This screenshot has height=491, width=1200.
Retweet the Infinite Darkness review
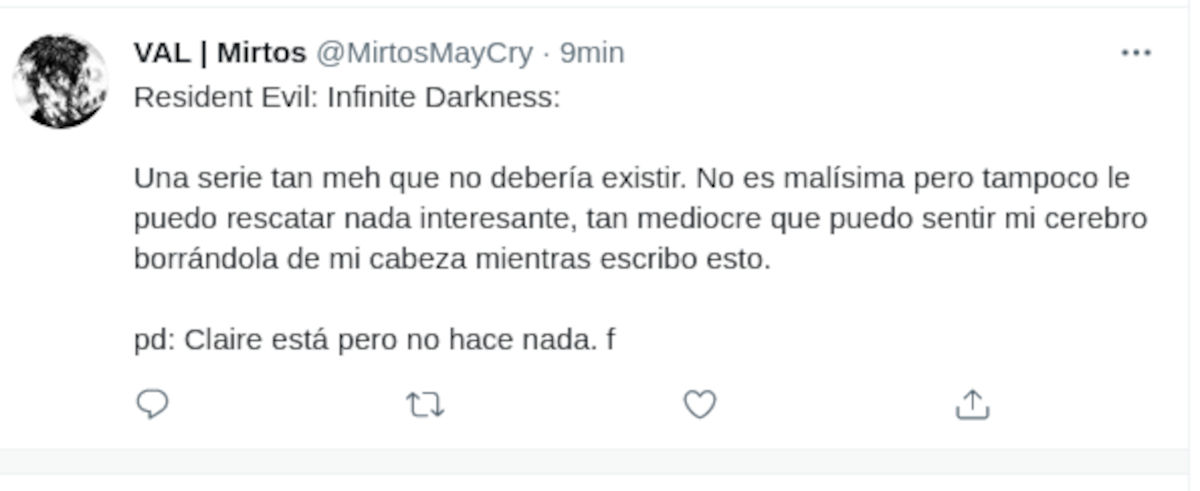coord(425,404)
